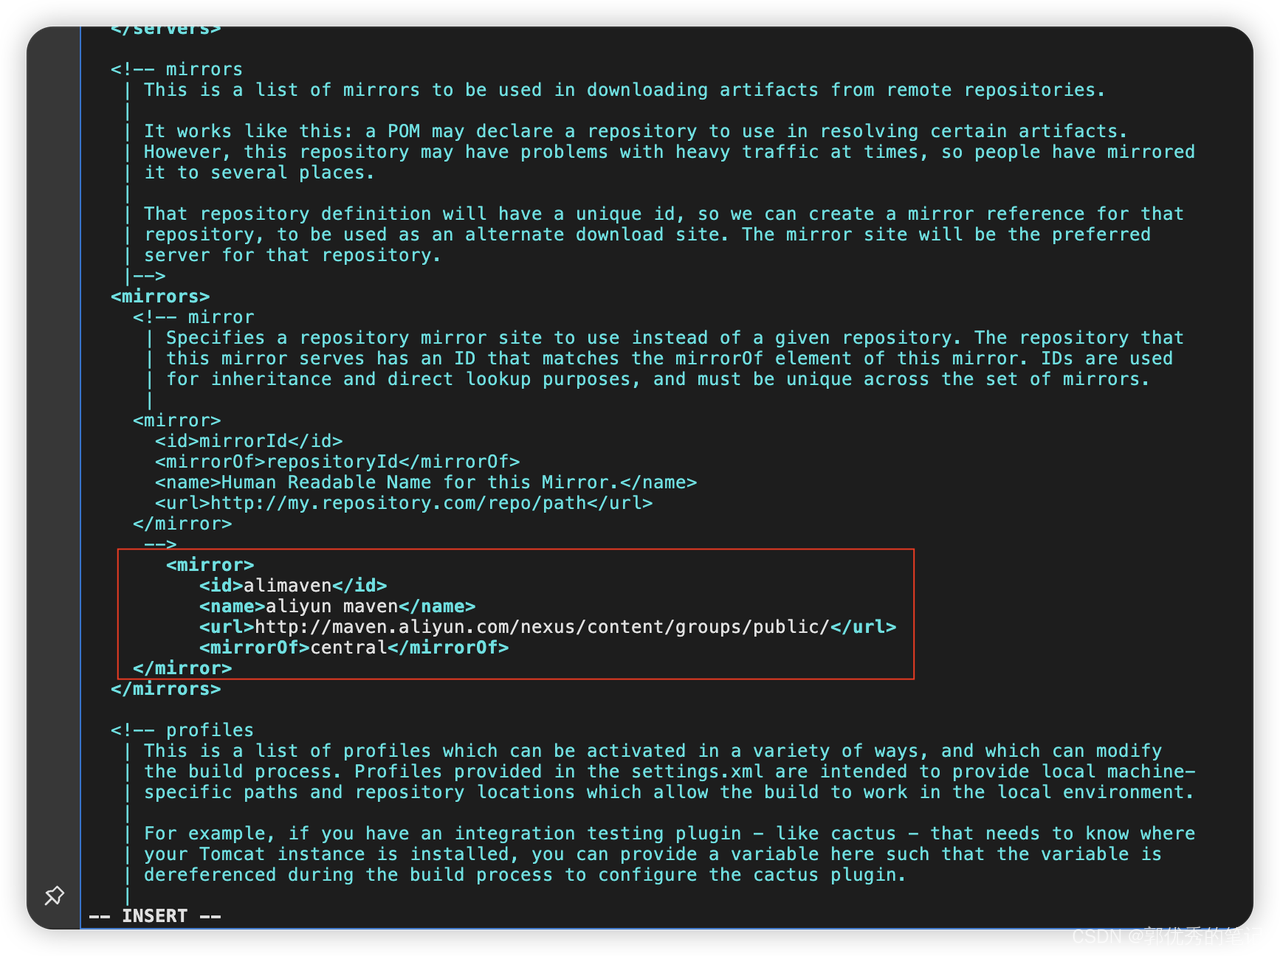The width and height of the screenshot is (1280, 956).
Task: Click the line 'server for that repository.'
Action: point(293,255)
